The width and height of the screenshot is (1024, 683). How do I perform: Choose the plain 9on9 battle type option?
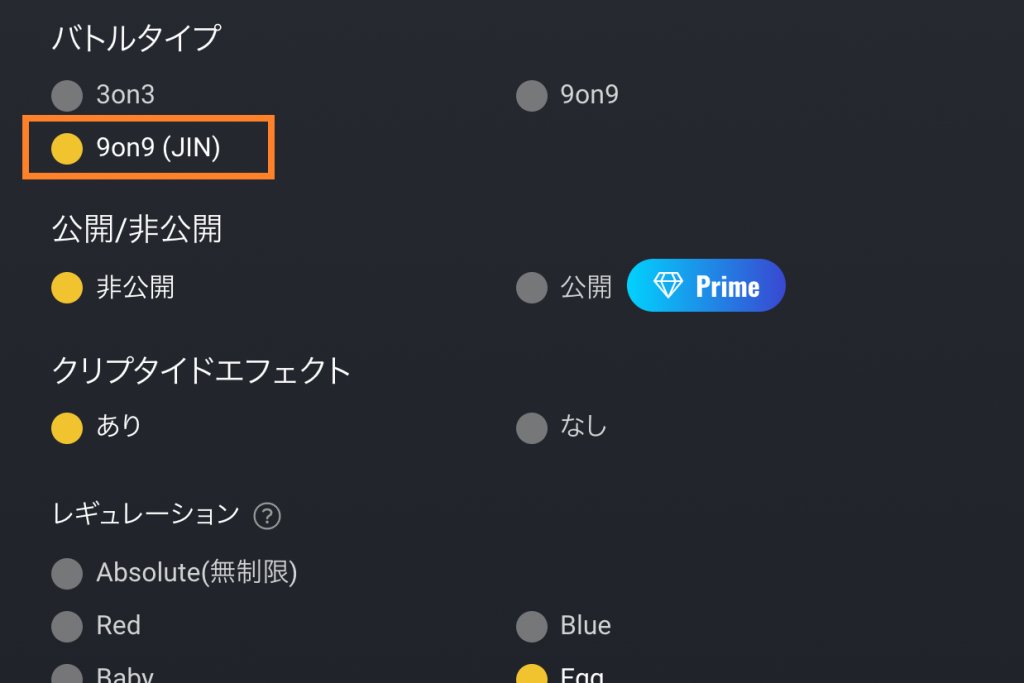click(532, 96)
